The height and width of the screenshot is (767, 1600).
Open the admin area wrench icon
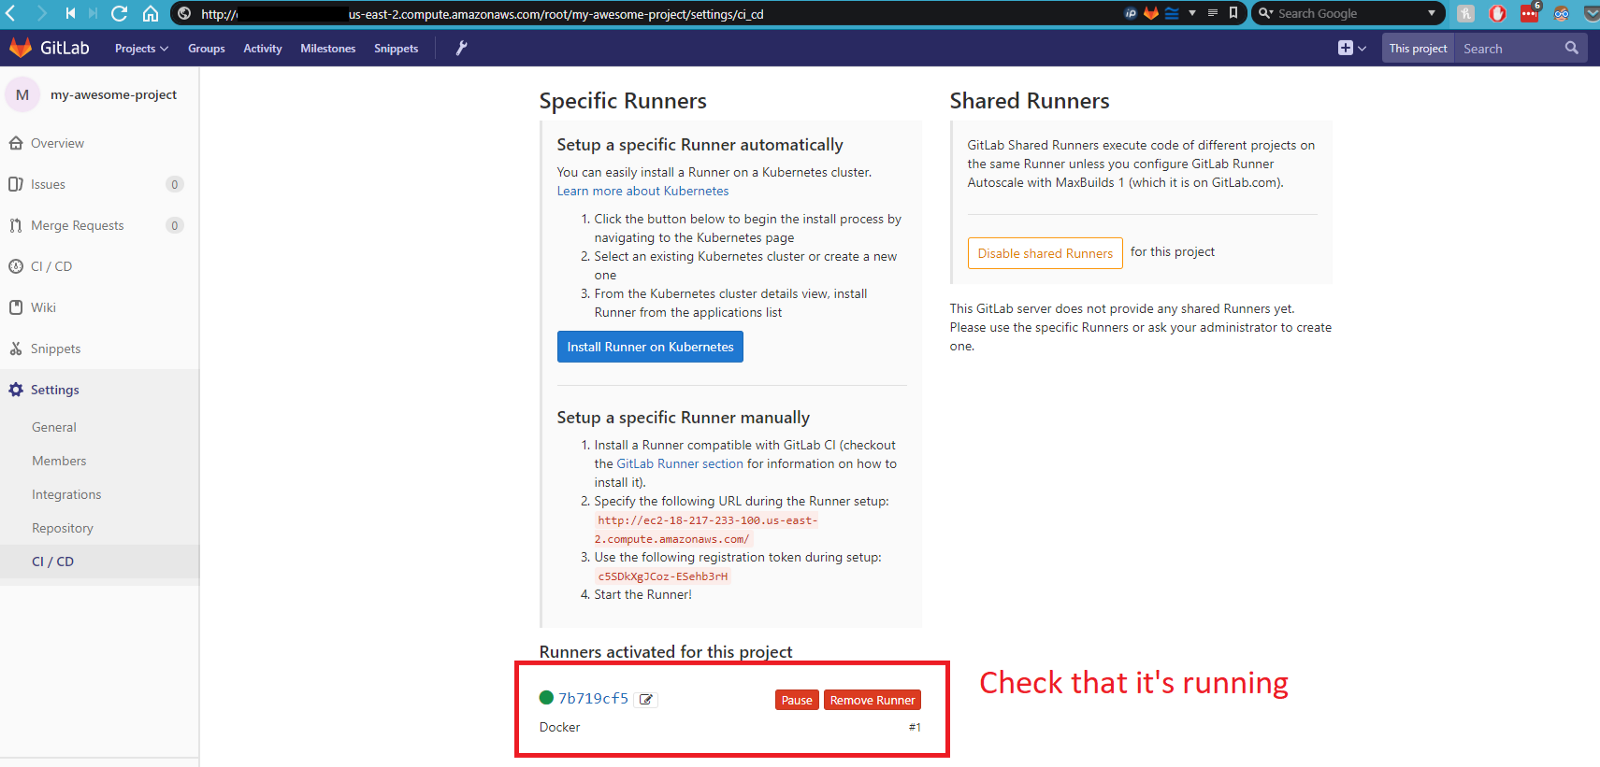click(x=461, y=48)
